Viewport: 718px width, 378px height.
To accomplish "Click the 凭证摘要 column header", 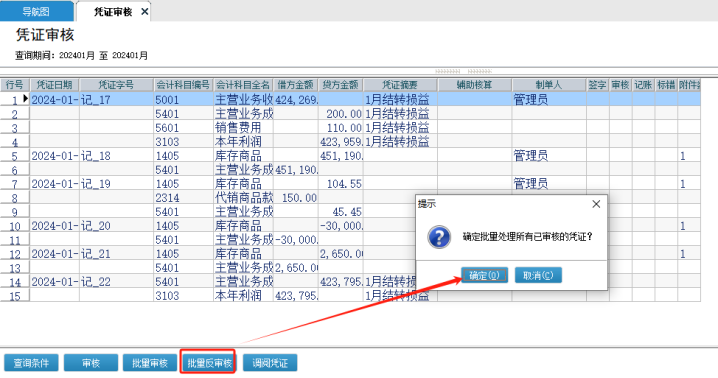I will [400, 85].
